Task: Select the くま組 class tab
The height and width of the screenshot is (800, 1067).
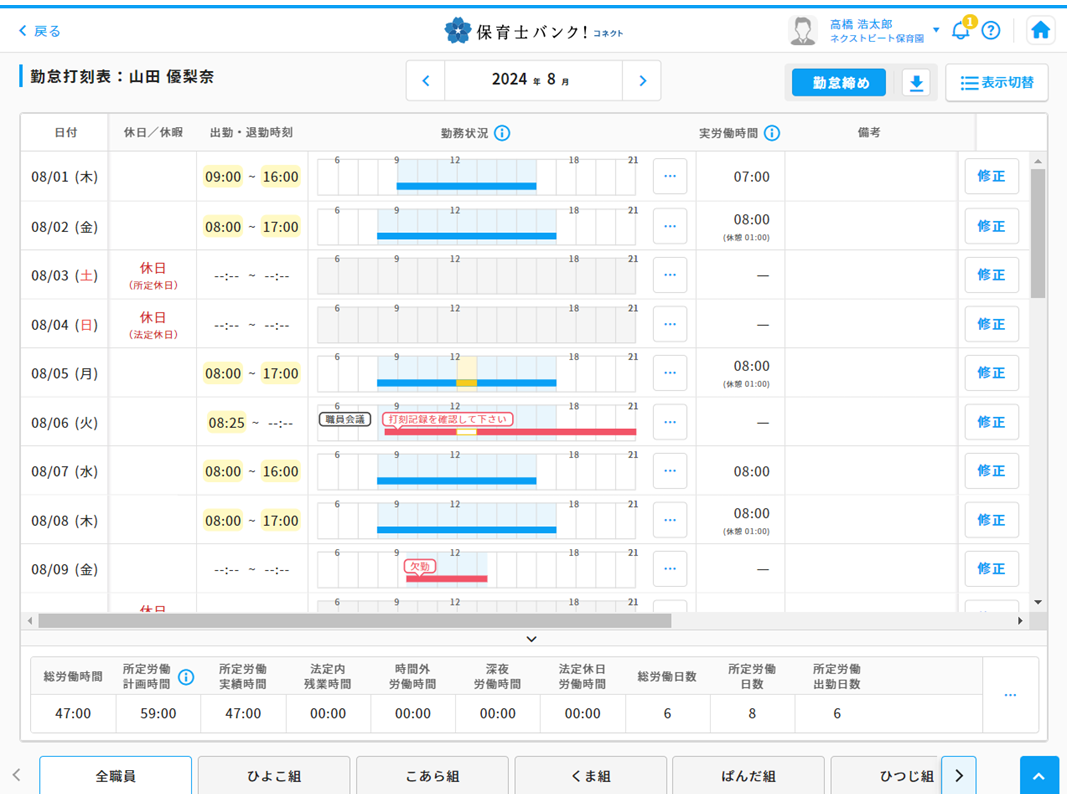Action: [590, 775]
